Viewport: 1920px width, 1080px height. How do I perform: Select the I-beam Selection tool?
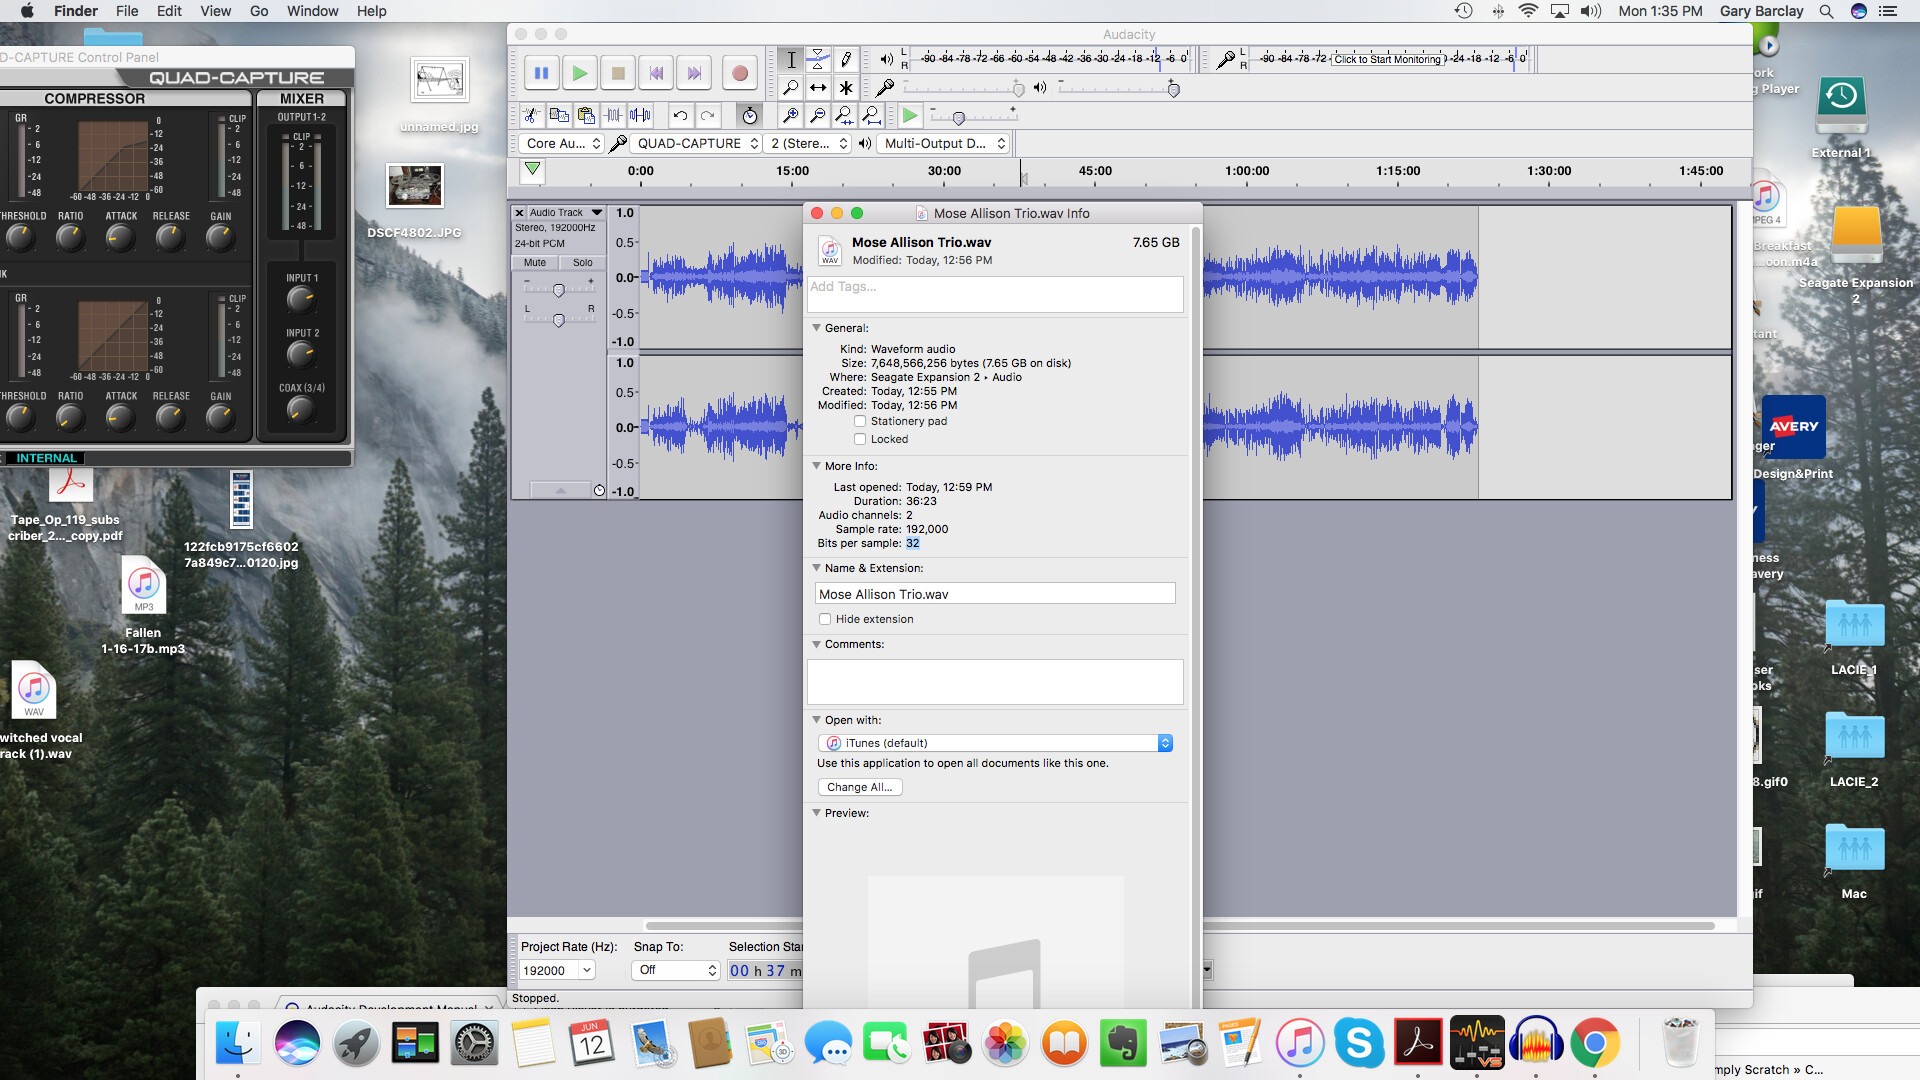coord(791,60)
